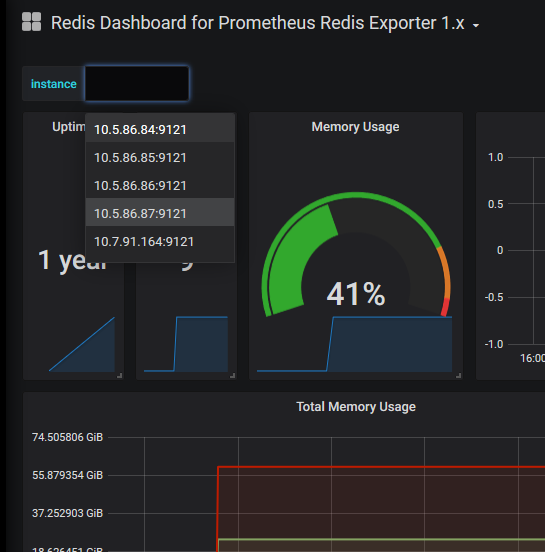Image resolution: width=545 pixels, height=552 pixels.
Task: Open the dashboard title dropdown caret
Action: (476, 25)
